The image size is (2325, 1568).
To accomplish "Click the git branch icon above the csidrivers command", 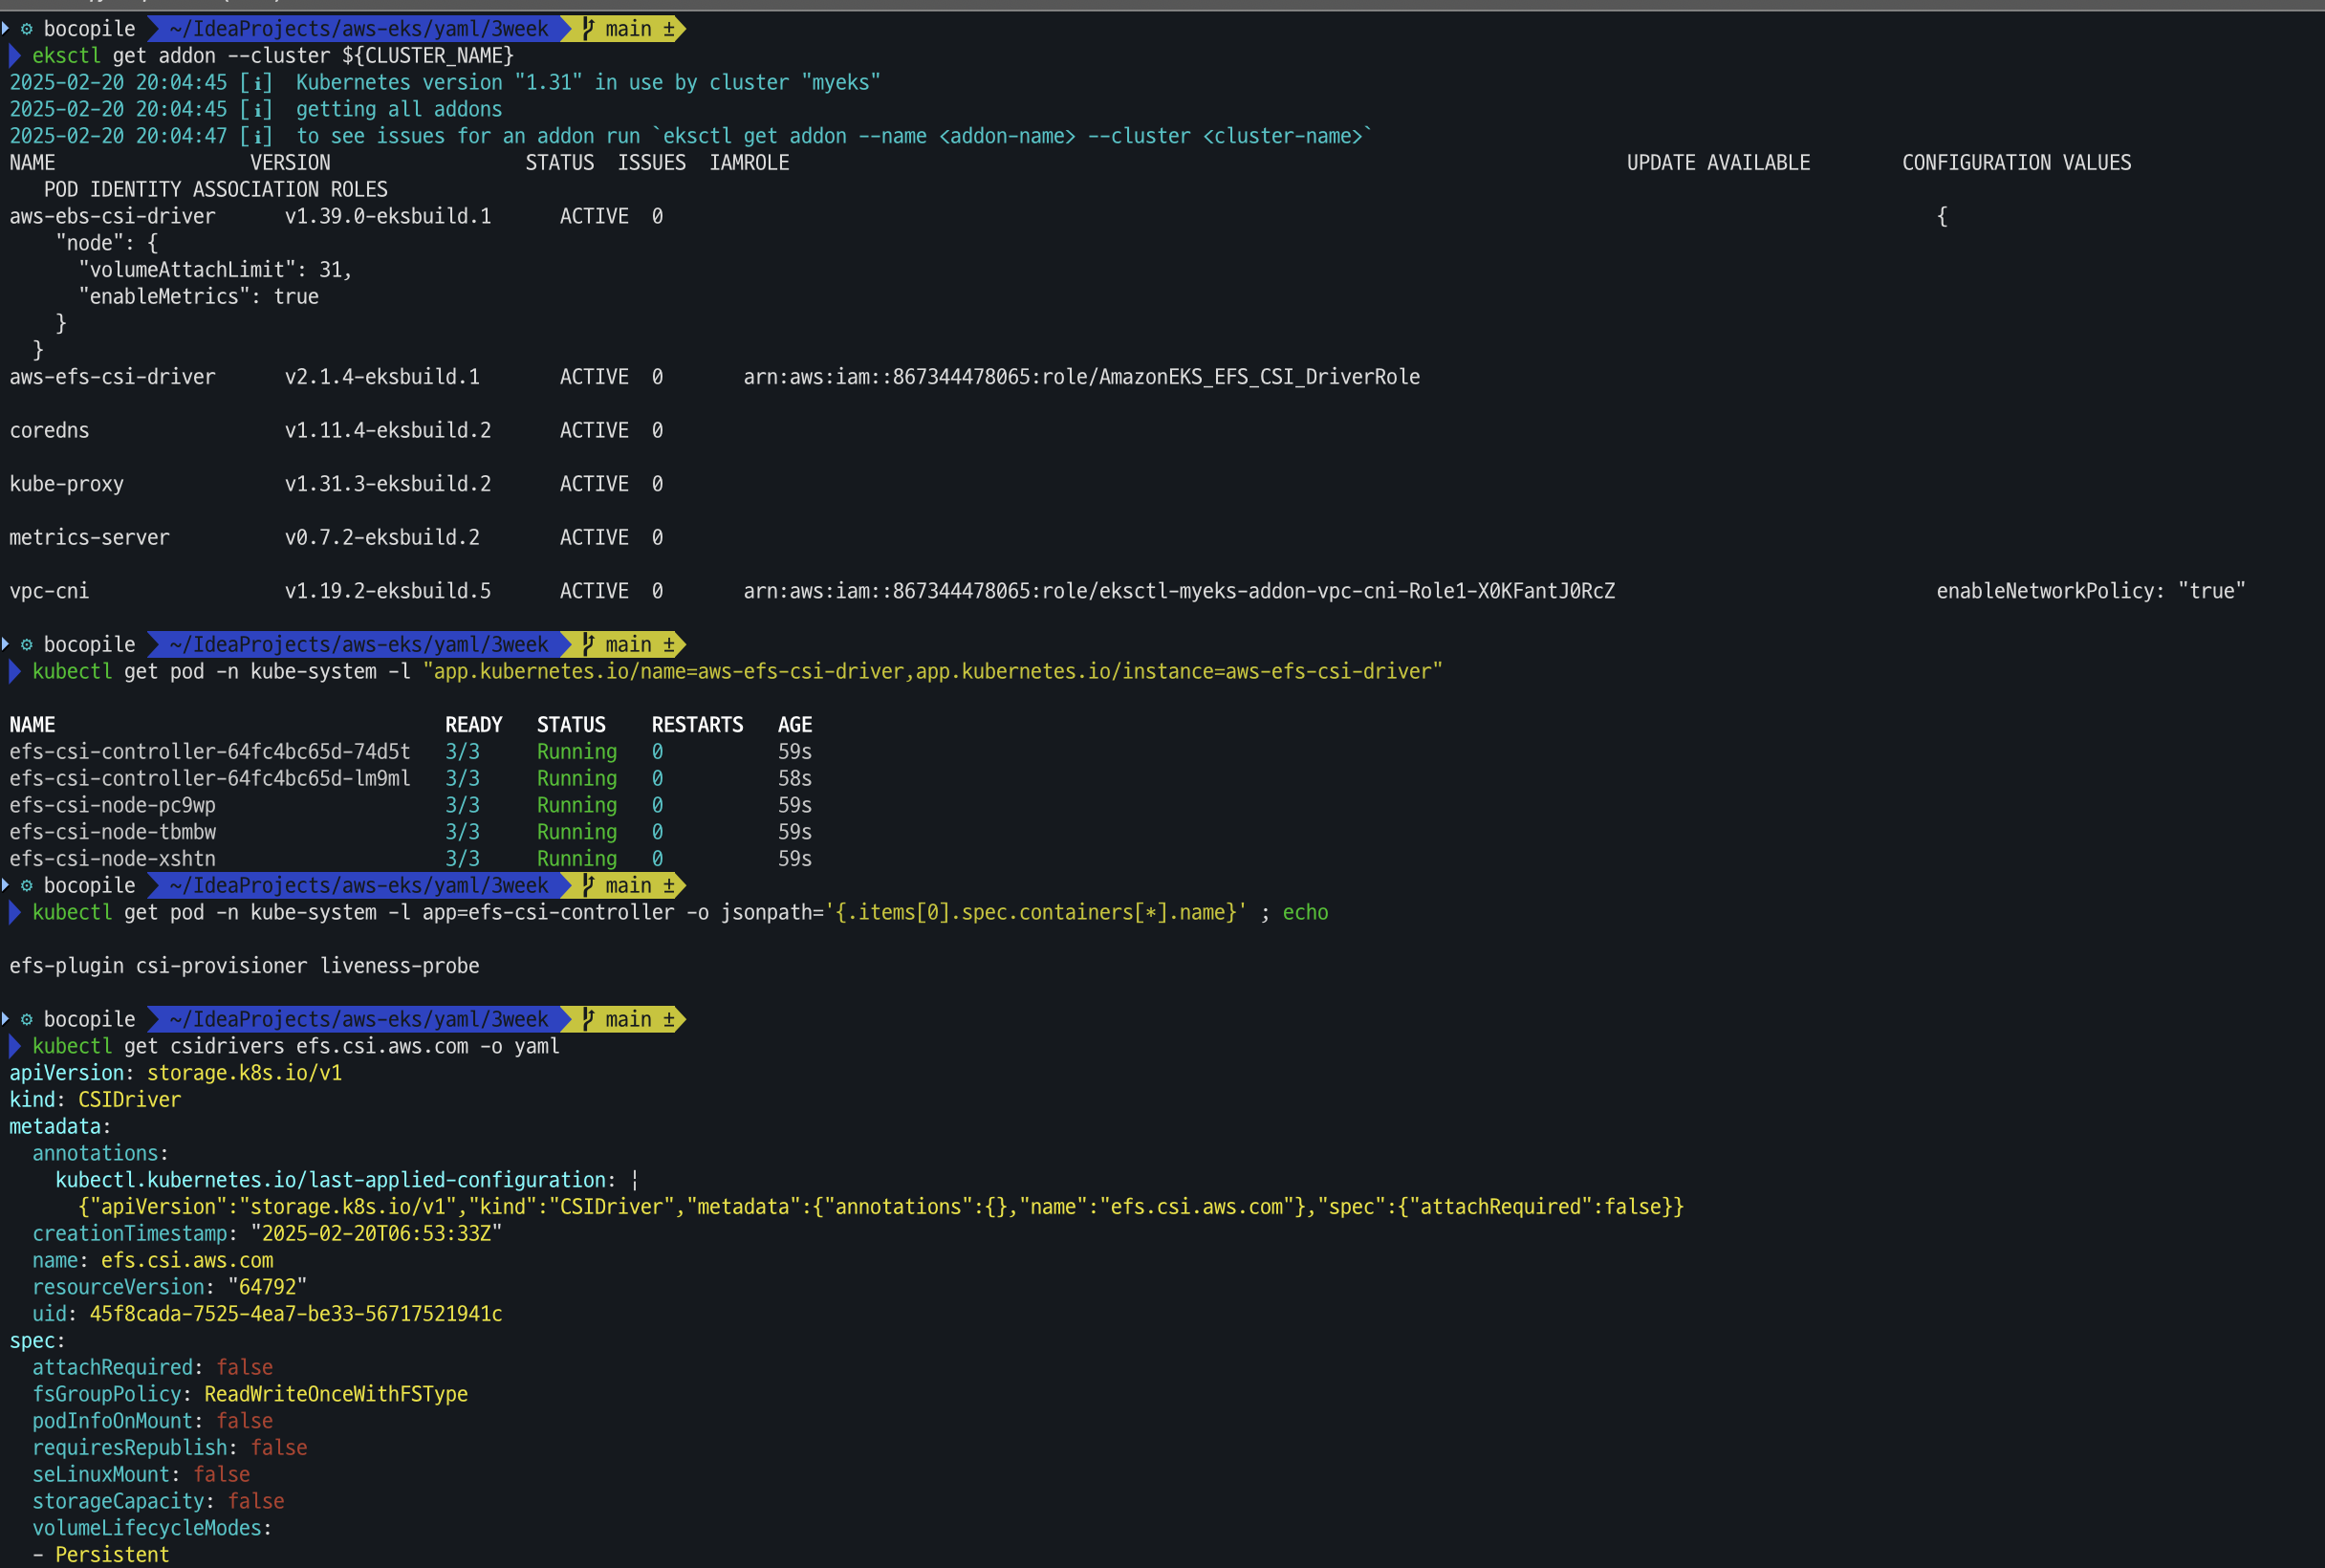I will tap(588, 1019).
